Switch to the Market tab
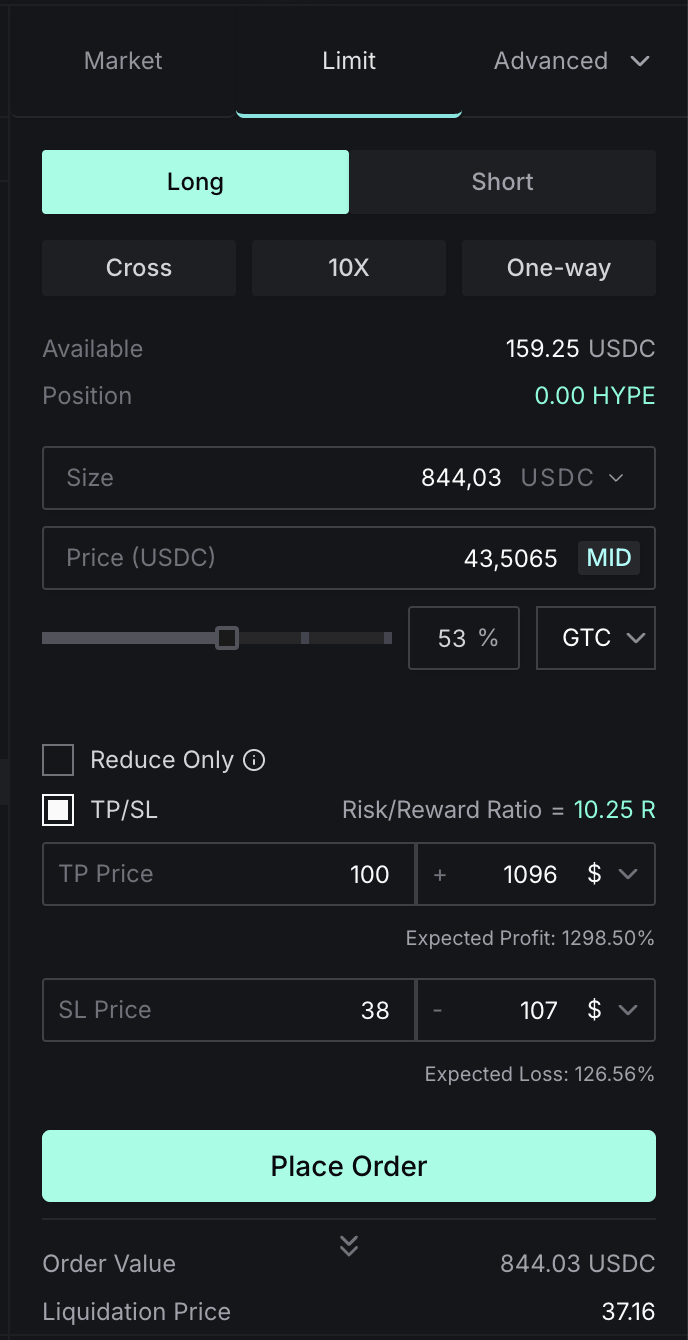688x1340 pixels. [x=122, y=61]
